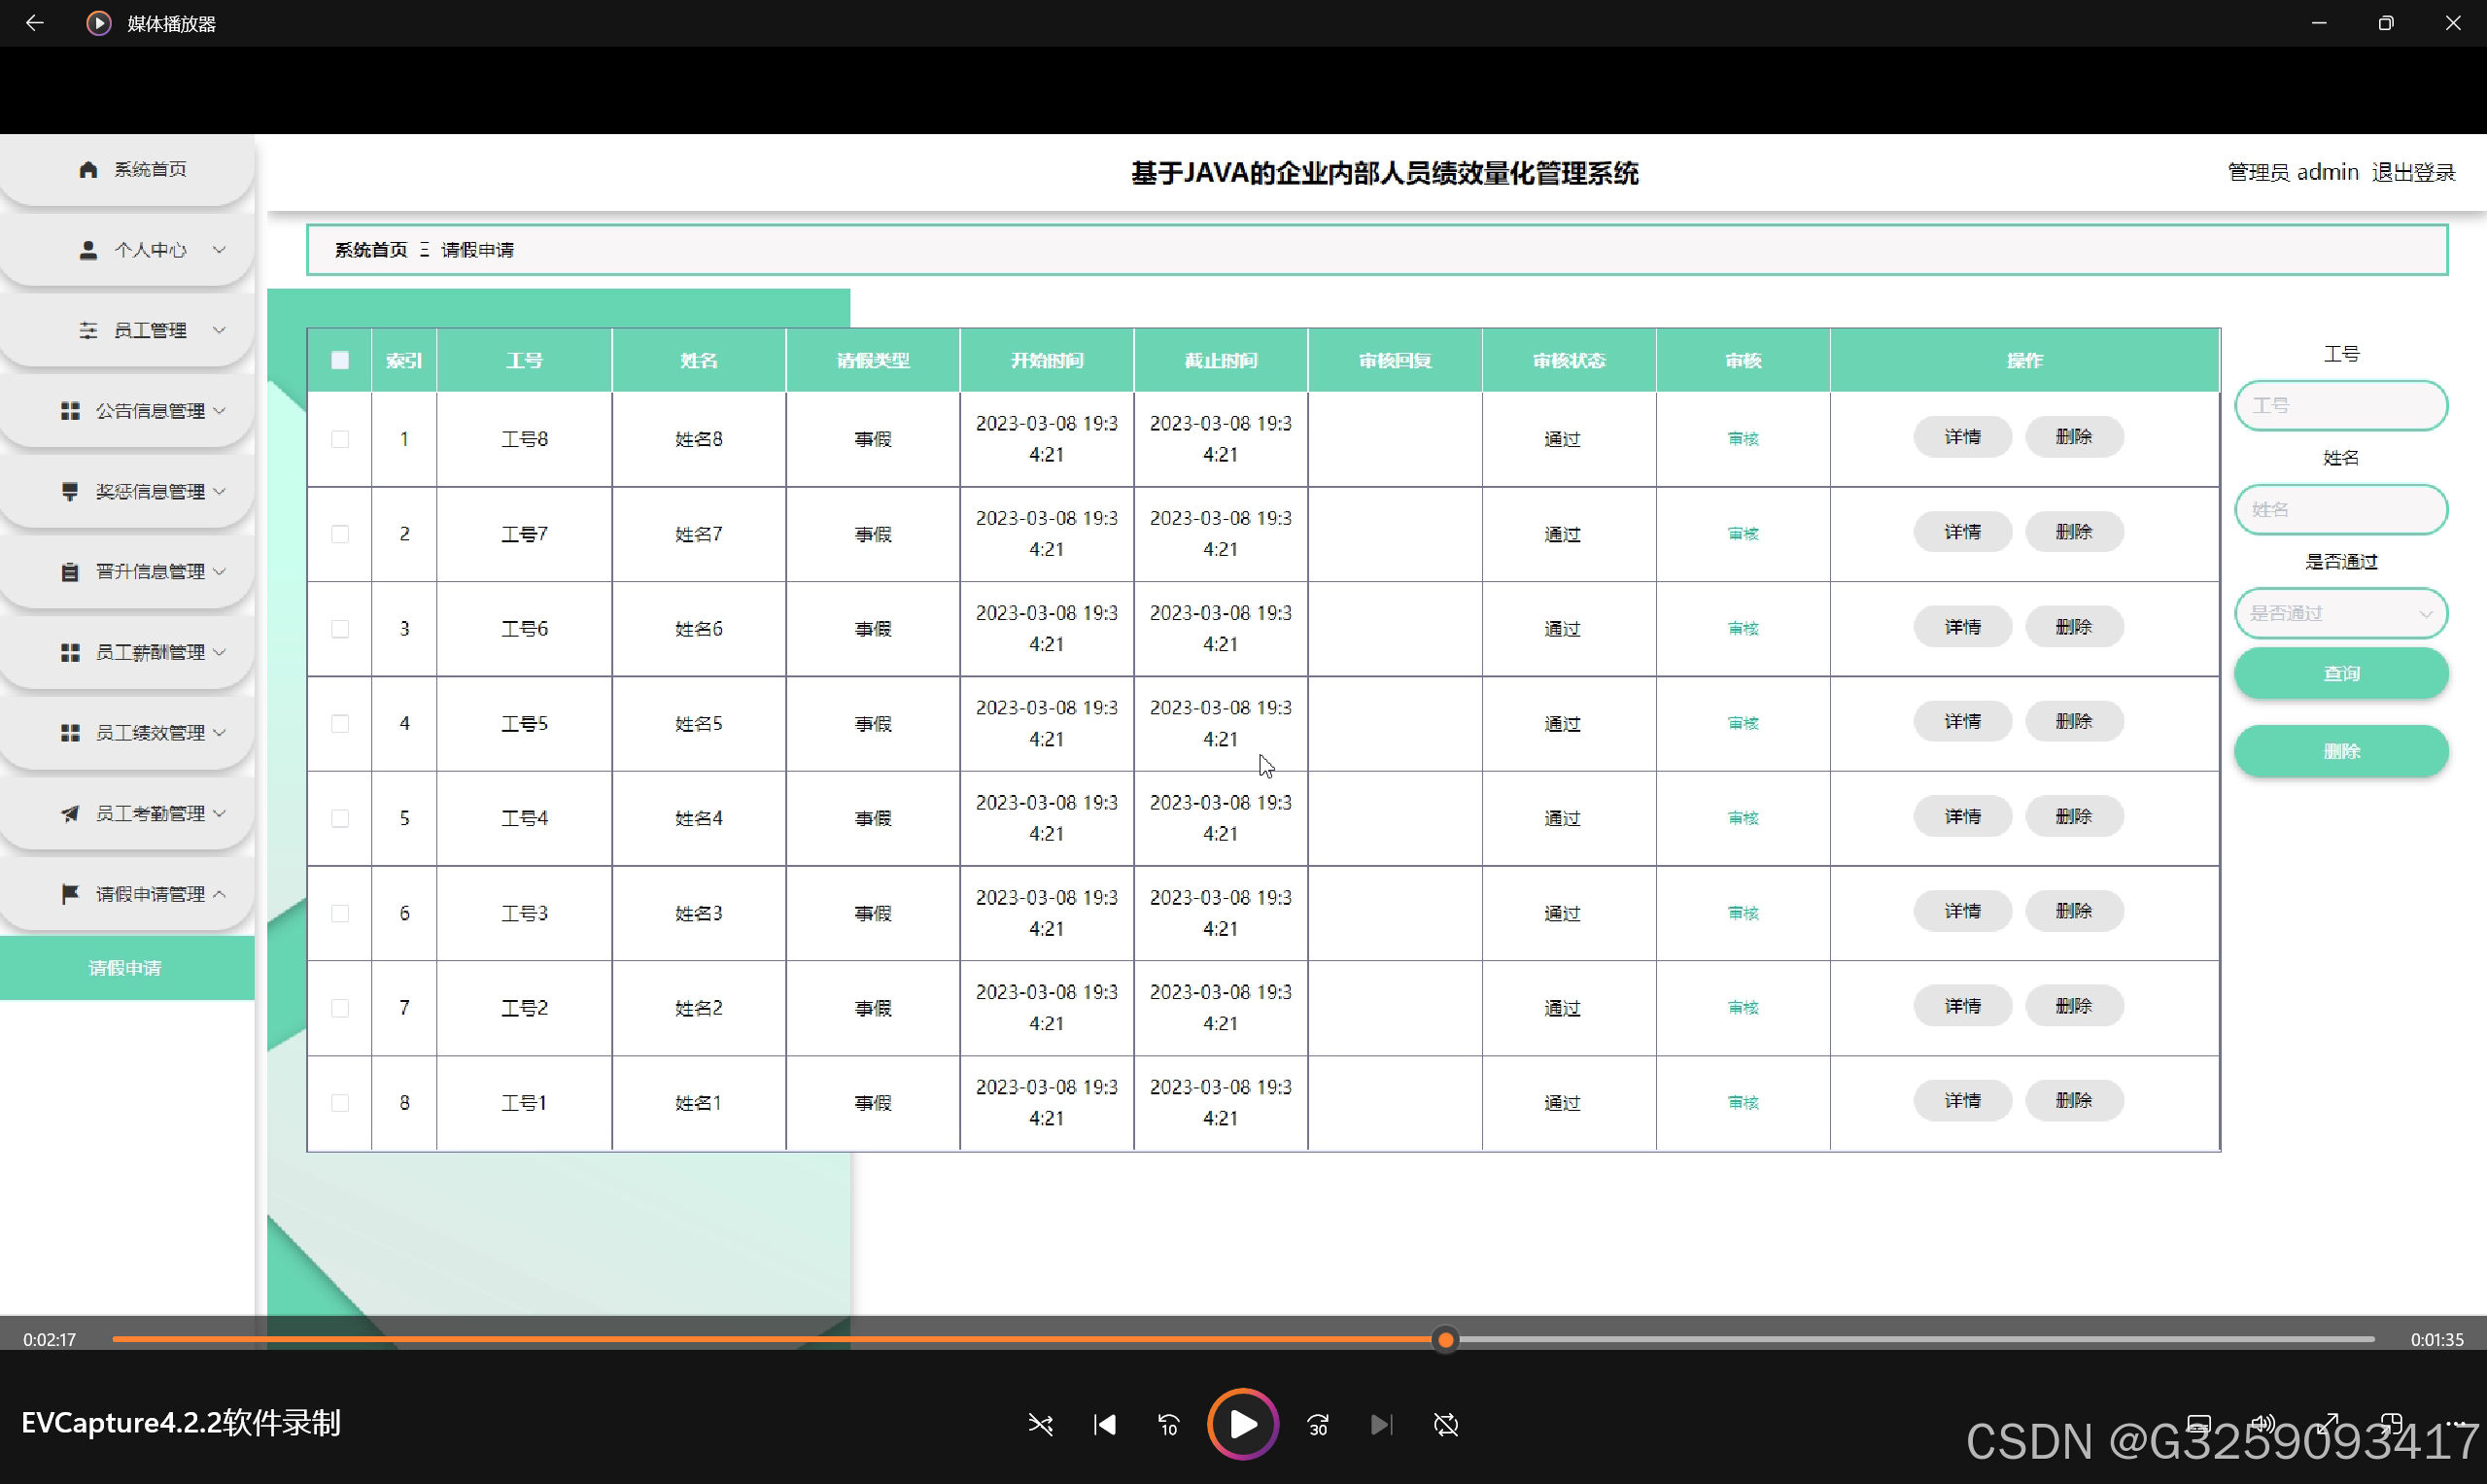Expand the 晋升信息管理 sidebar menu
Viewport: 2487px width, 1484px height.
[127, 571]
